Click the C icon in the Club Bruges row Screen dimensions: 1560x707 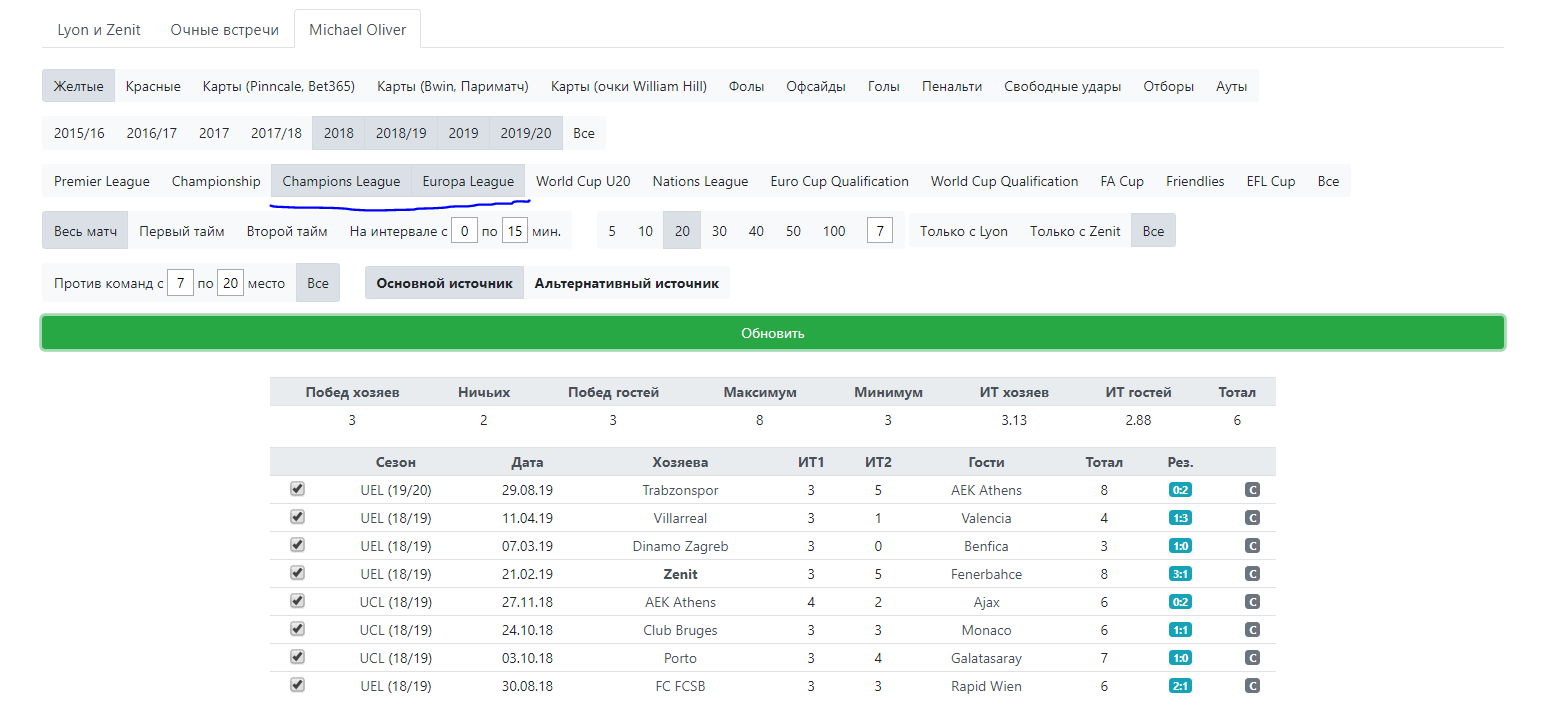[x=1252, y=630]
